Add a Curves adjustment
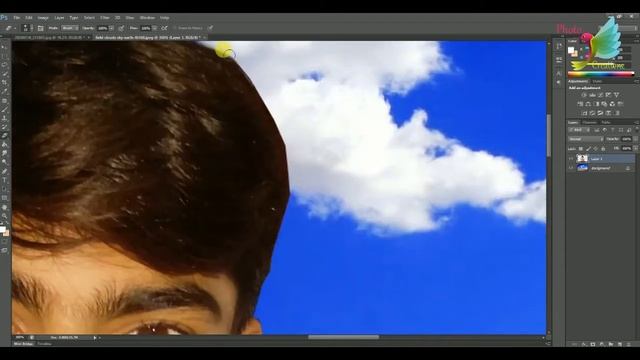This screenshot has width=640, height=360. pos(600,95)
